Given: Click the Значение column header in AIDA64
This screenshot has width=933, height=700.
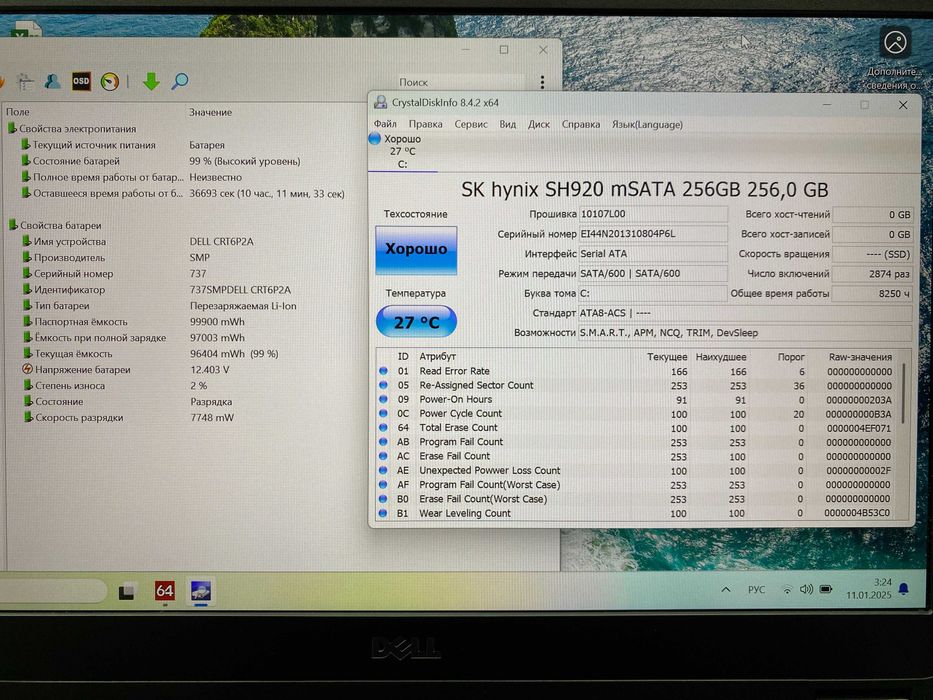Looking at the screenshot, I should (x=211, y=112).
